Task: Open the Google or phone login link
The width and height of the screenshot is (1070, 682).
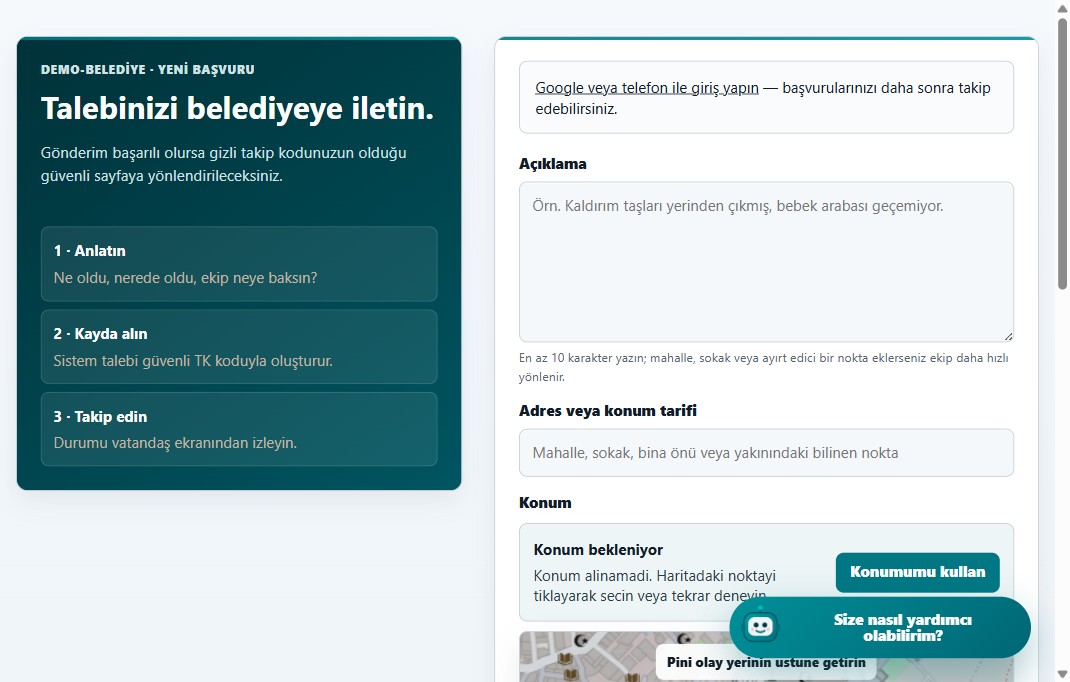Action: [646, 88]
